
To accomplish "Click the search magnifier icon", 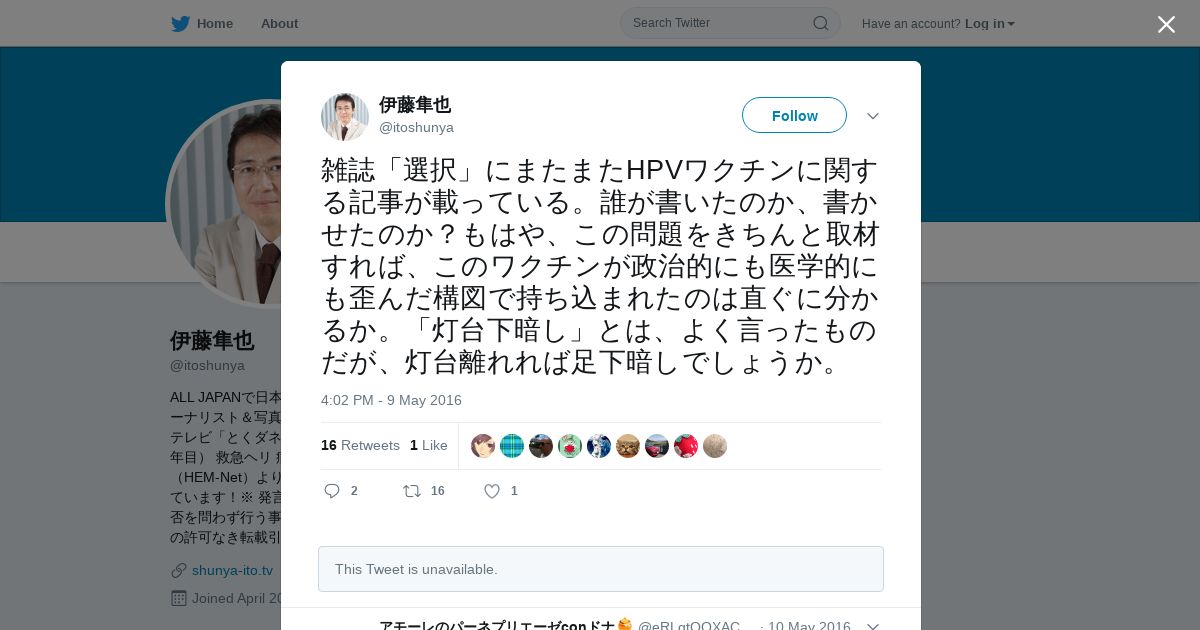I will [820, 23].
